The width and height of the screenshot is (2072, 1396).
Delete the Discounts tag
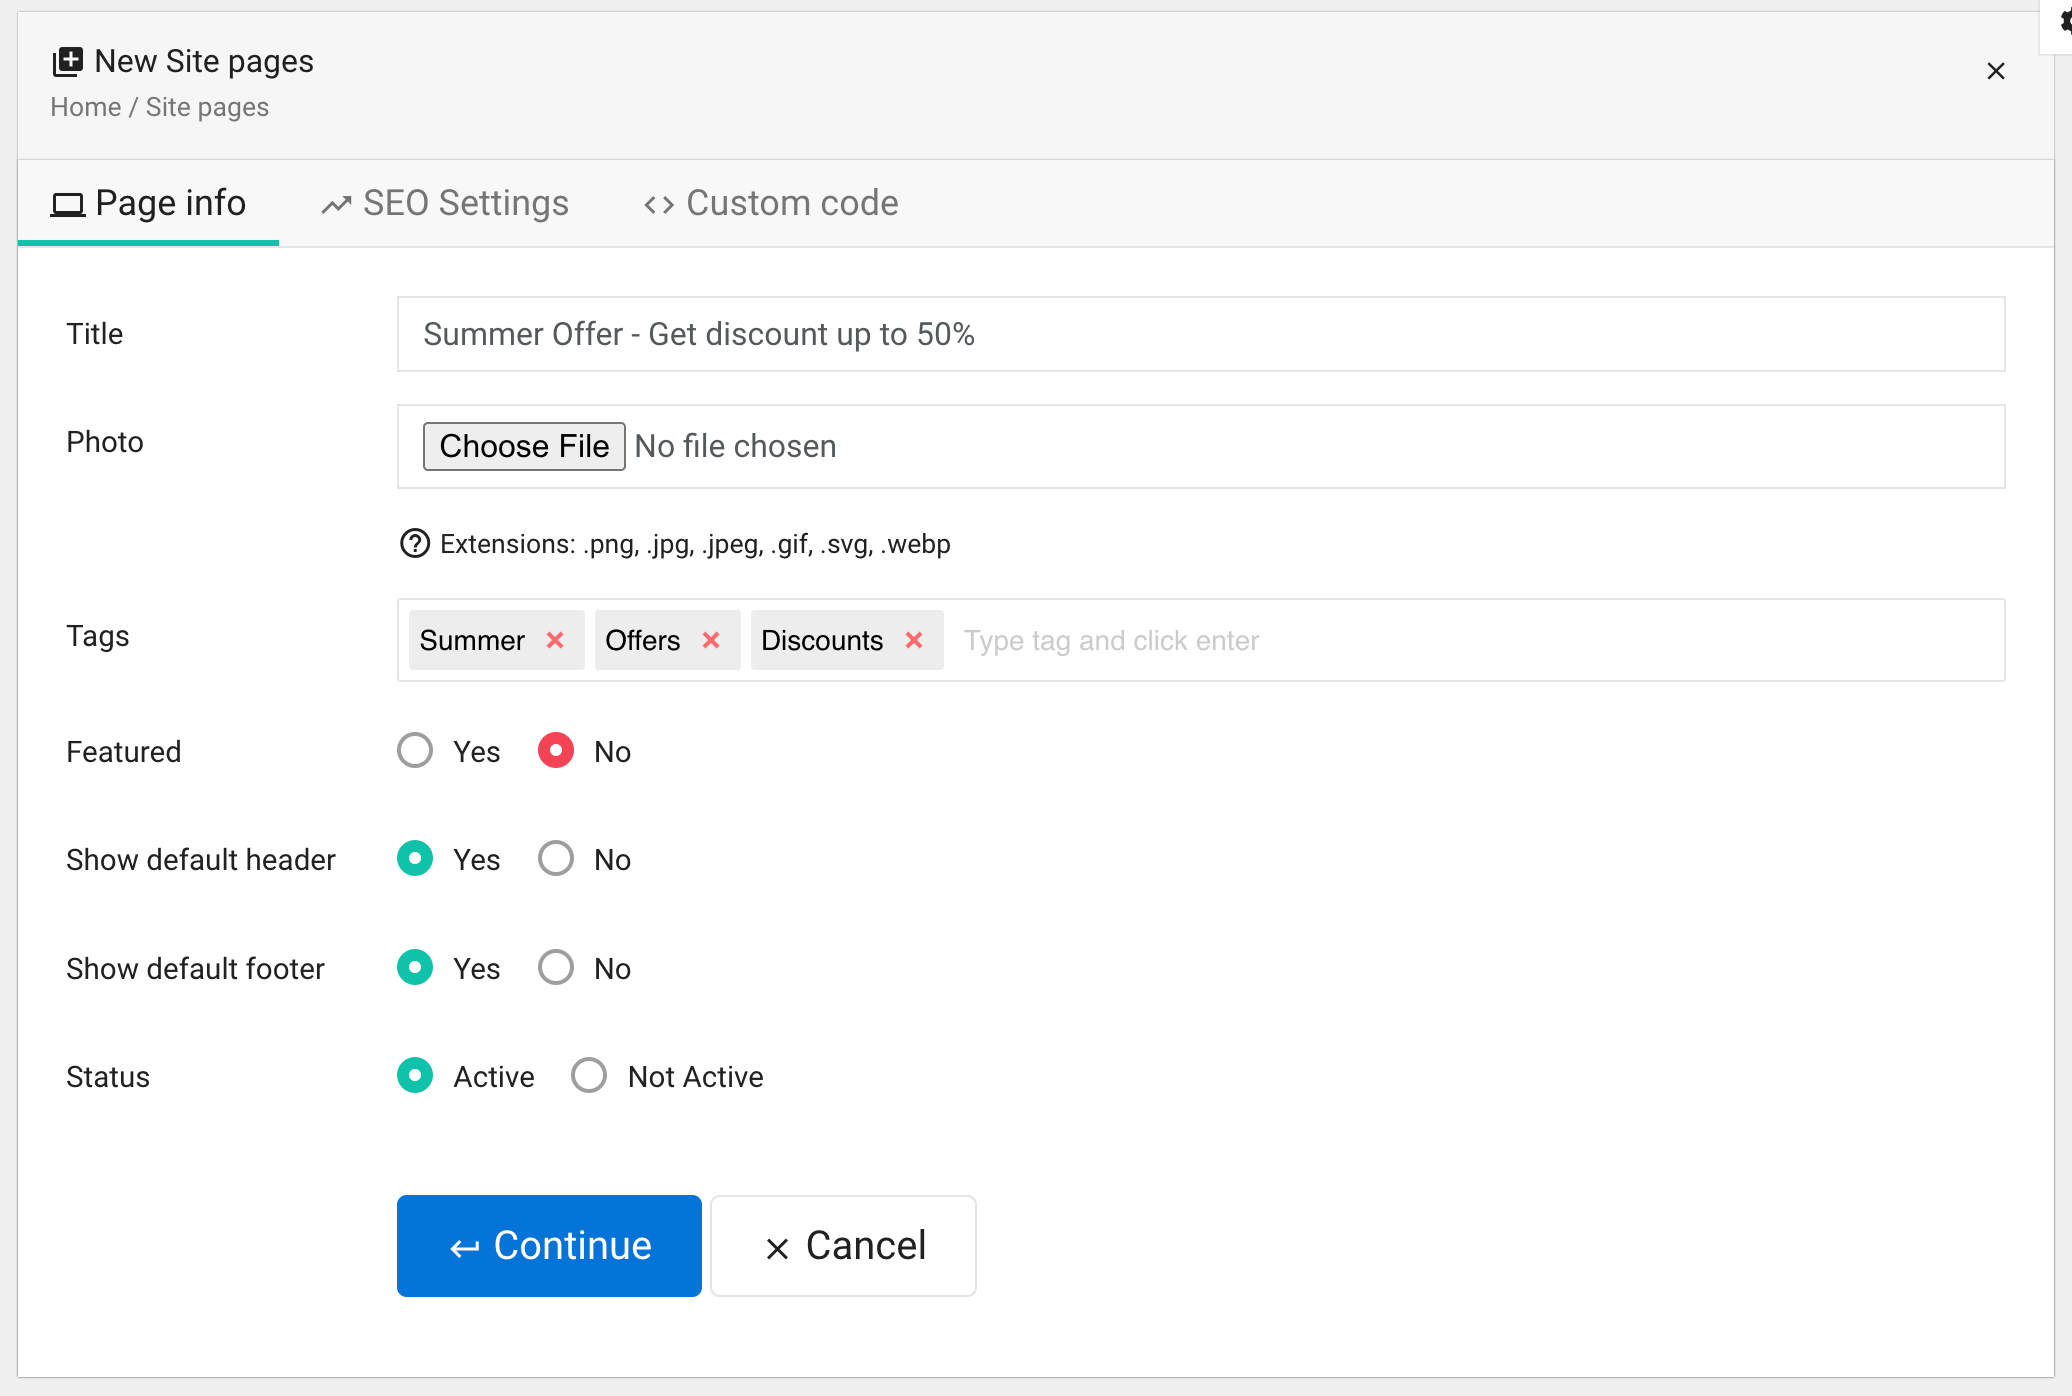[914, 640]
